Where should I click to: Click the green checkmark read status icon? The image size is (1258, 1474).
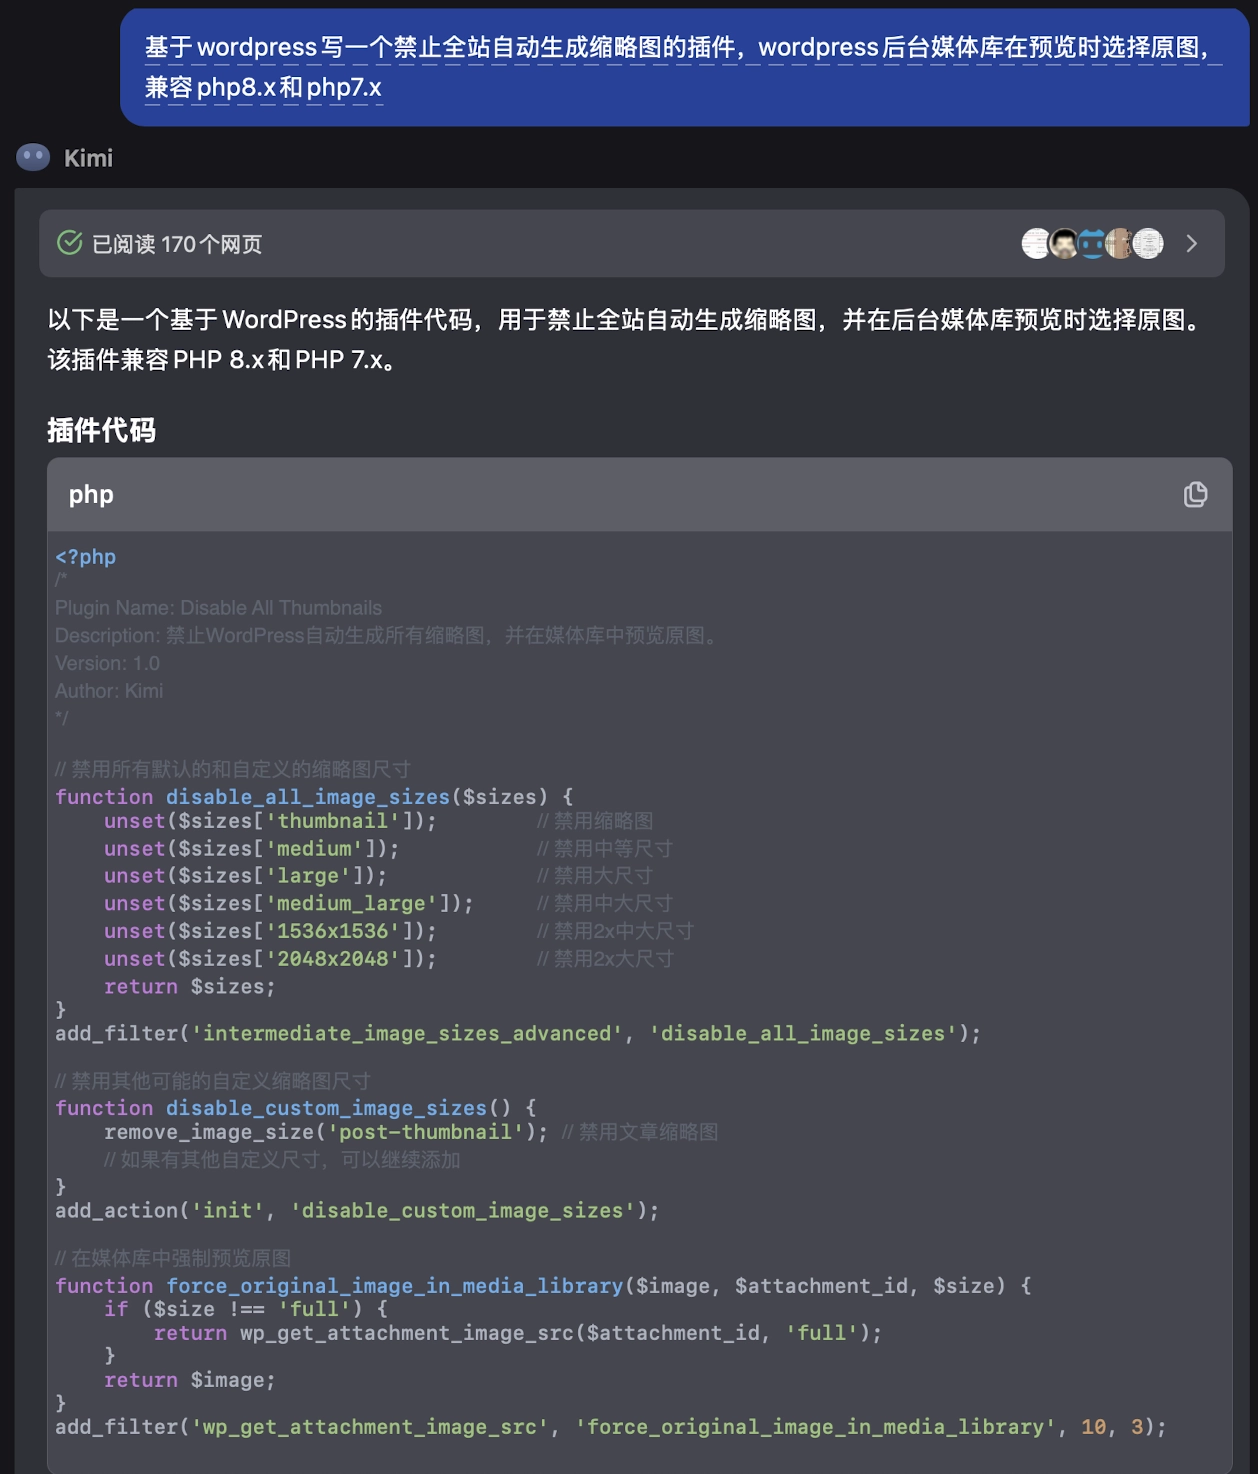[69, 243]
